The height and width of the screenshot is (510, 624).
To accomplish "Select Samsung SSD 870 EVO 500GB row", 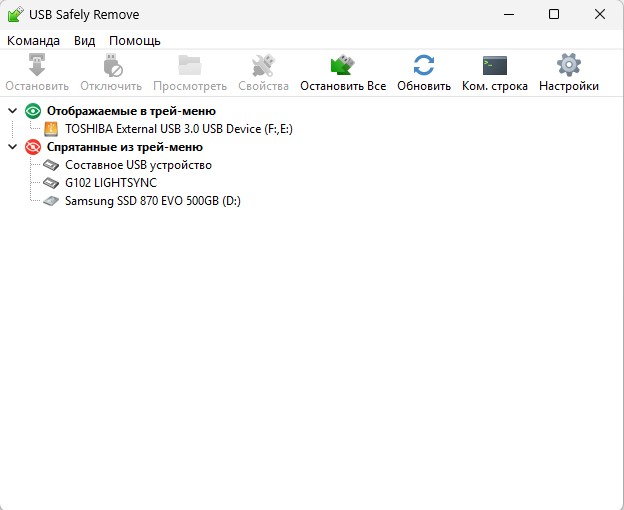I will click(153, 200).
